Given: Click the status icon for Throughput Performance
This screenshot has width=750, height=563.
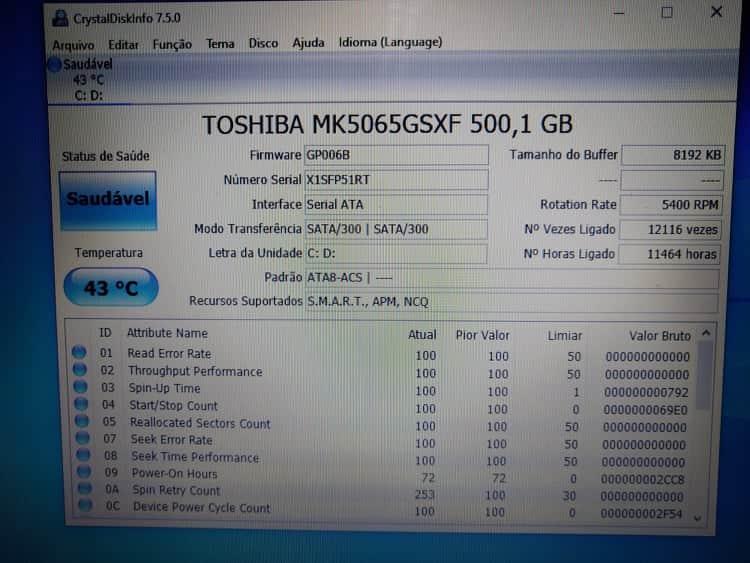Looking at the screenshot, I should pos(80,369).
